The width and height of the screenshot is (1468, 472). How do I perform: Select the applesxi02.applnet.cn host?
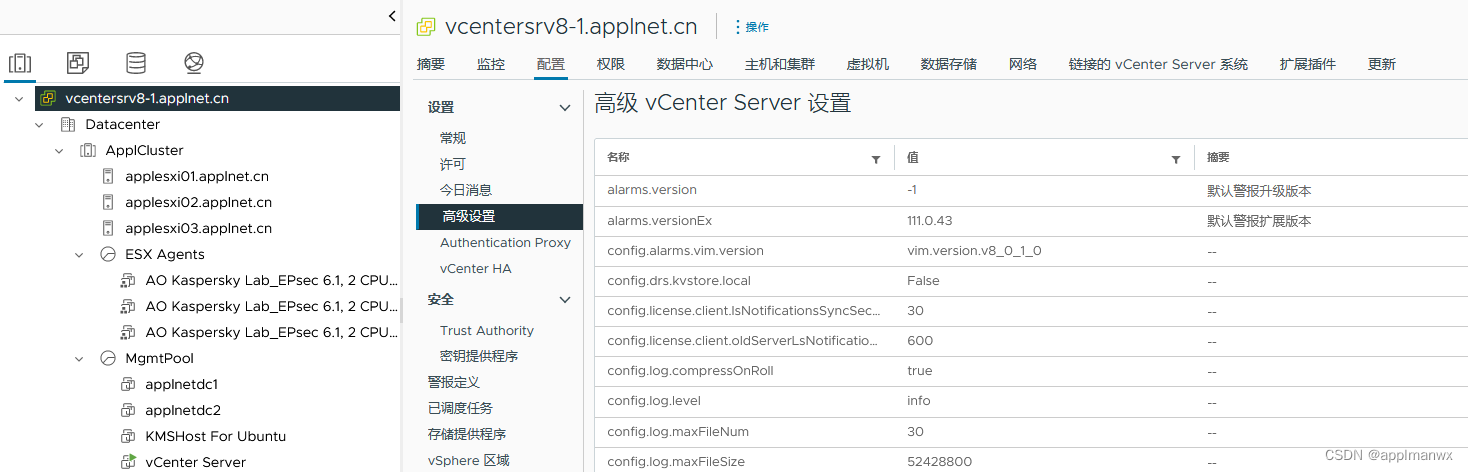(x=198, y=203)
